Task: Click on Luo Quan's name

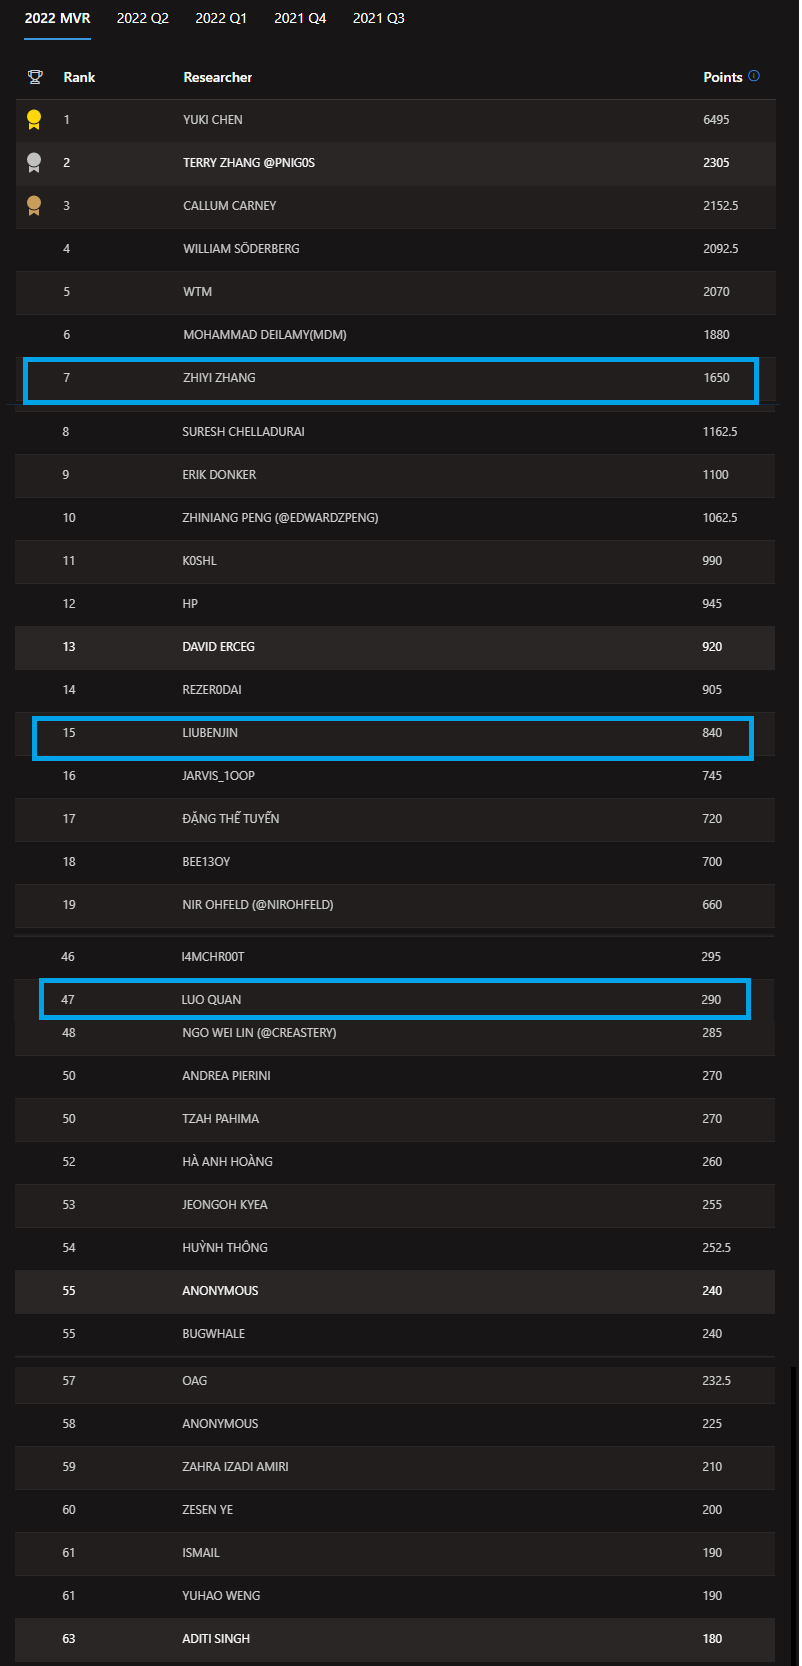Action: point(211,1000)
